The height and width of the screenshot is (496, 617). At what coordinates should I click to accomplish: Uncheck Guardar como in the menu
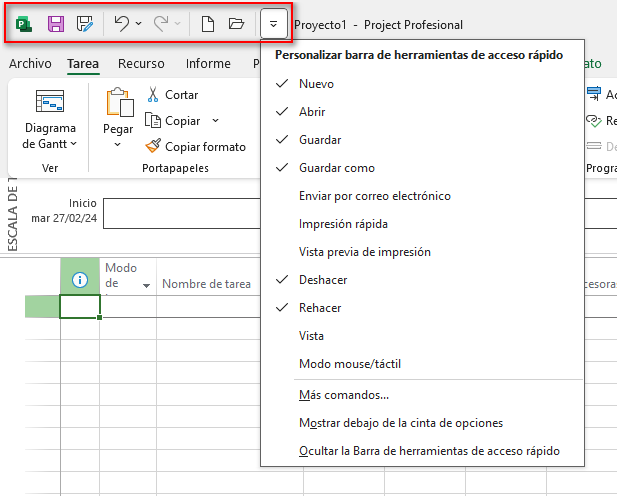point(336,168)
